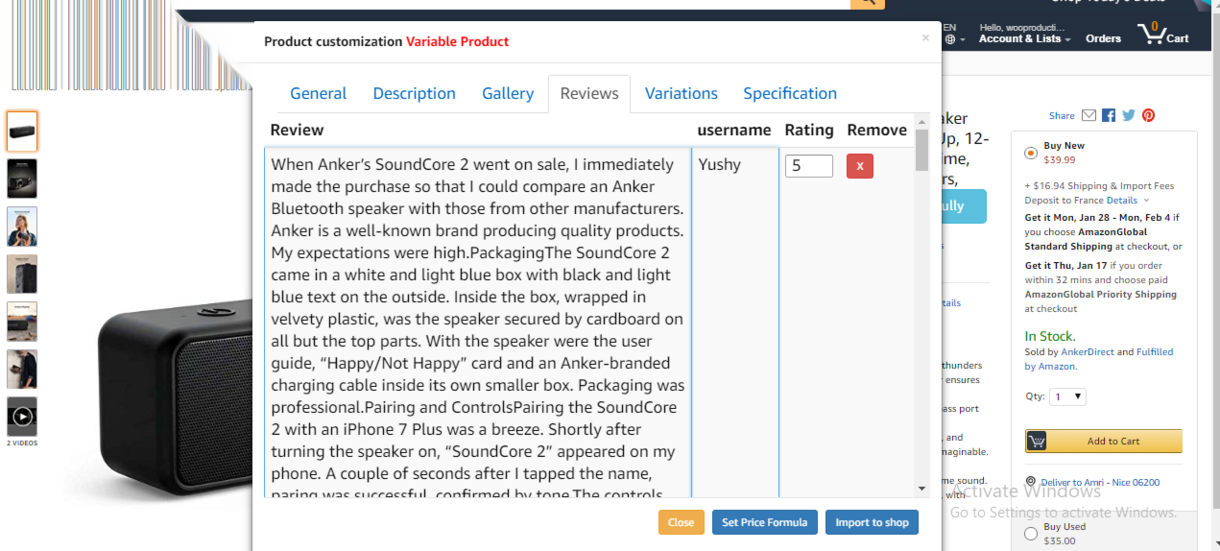Click the yellow Add to Cart button
The image size is (1220, 551).
pyautogui.click(x=1103, y=441)
